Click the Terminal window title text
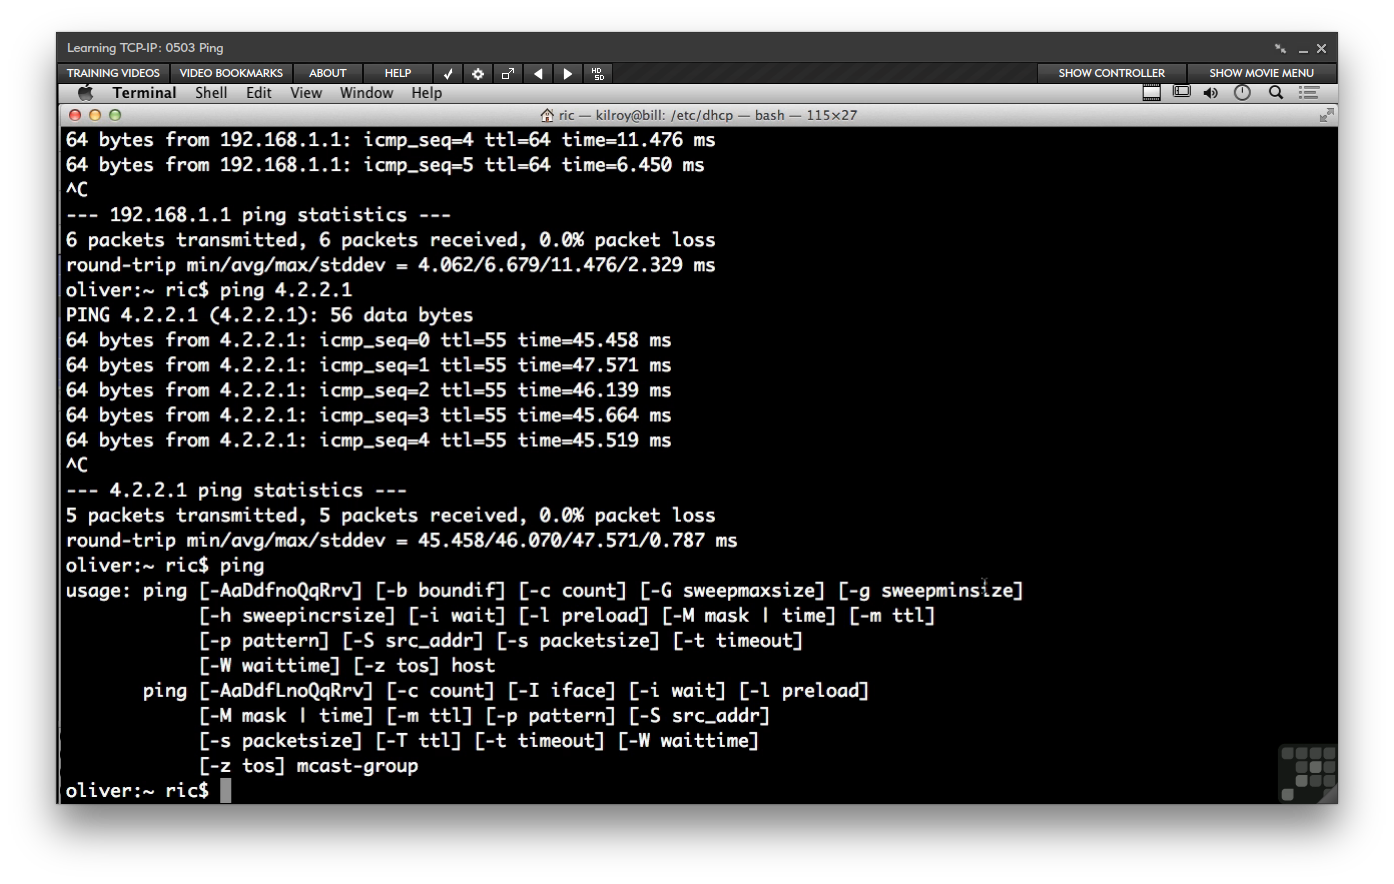The height and width of the screenshot is (884, 1394). tap(707, 115)
